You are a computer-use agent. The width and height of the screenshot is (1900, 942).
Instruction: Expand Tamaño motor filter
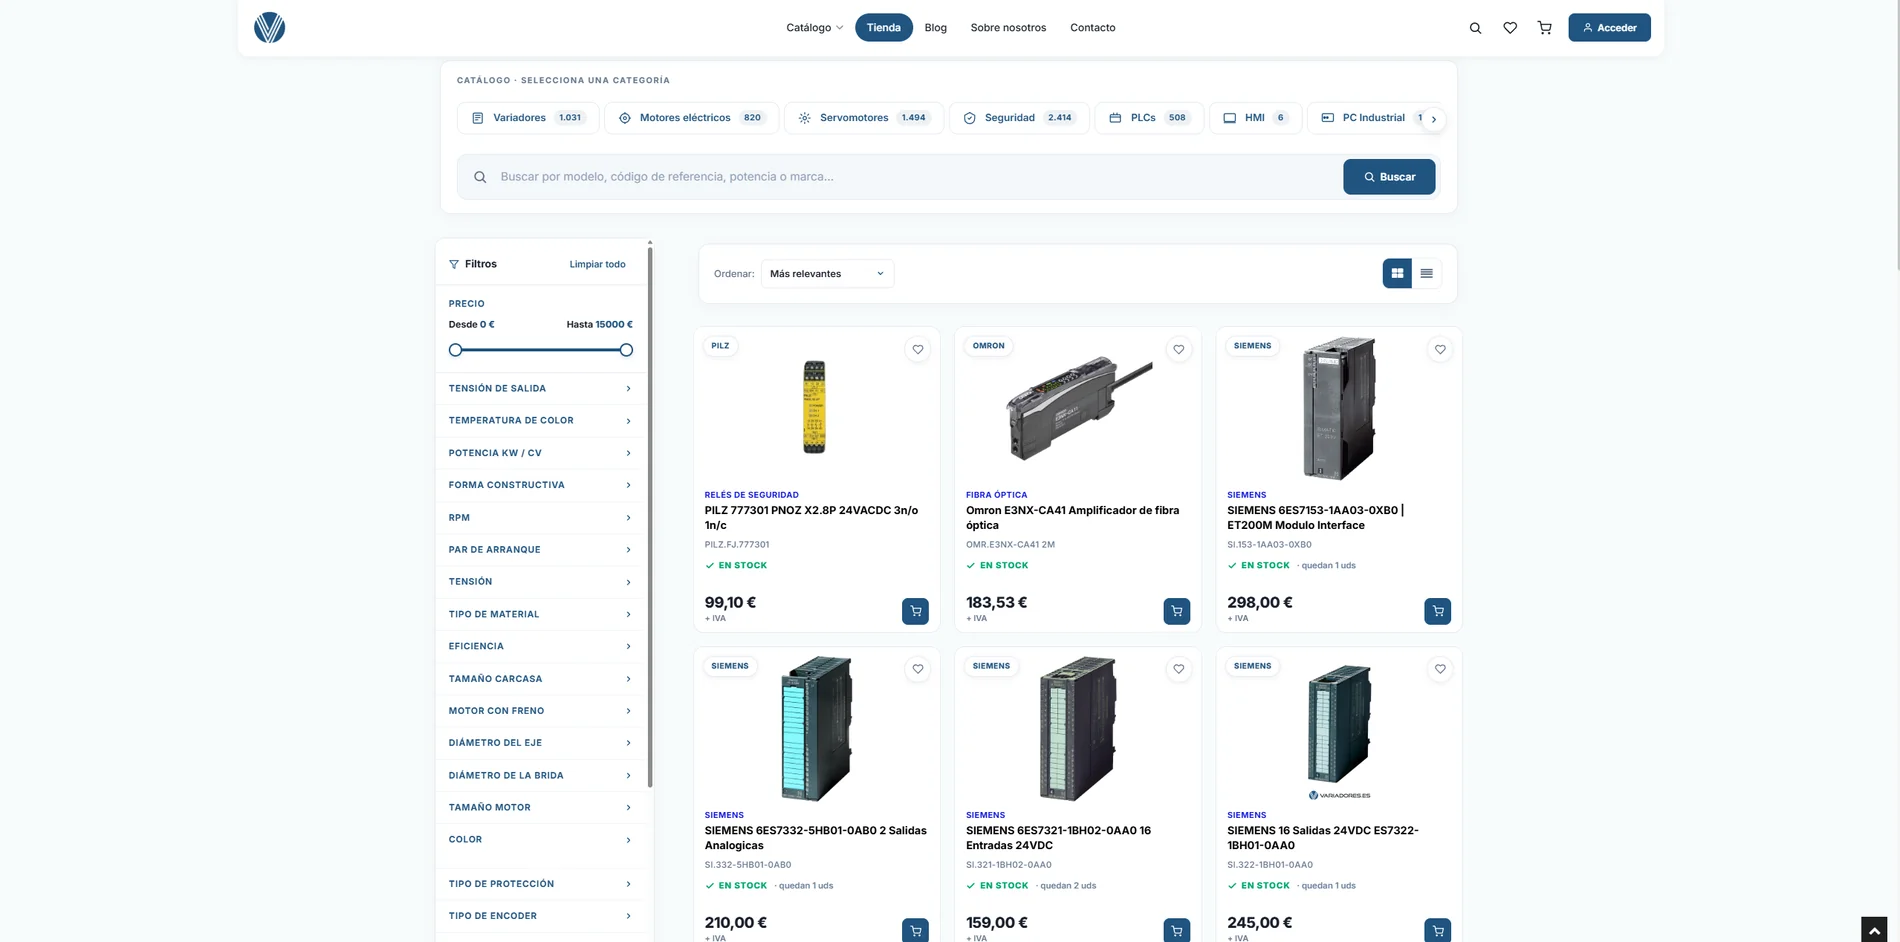pyautogui.click(x=540, y=808)
